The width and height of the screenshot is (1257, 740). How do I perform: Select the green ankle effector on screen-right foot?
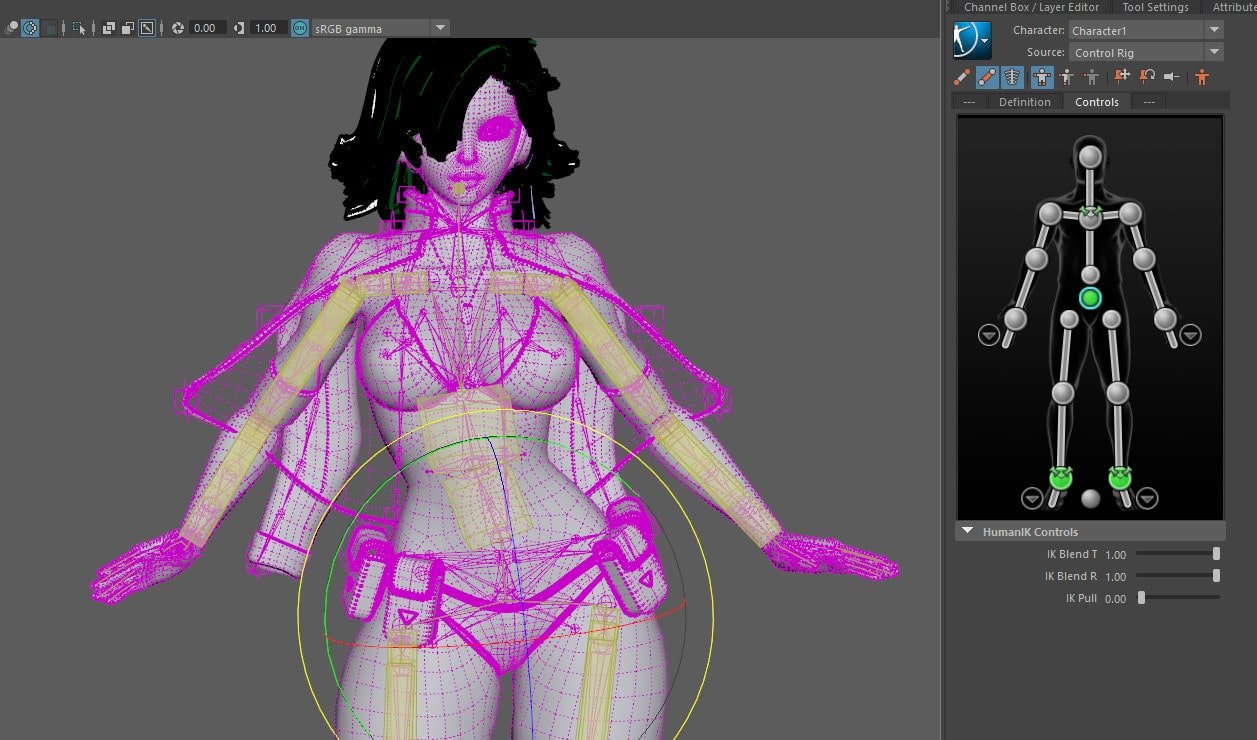tap(1119, 477)
